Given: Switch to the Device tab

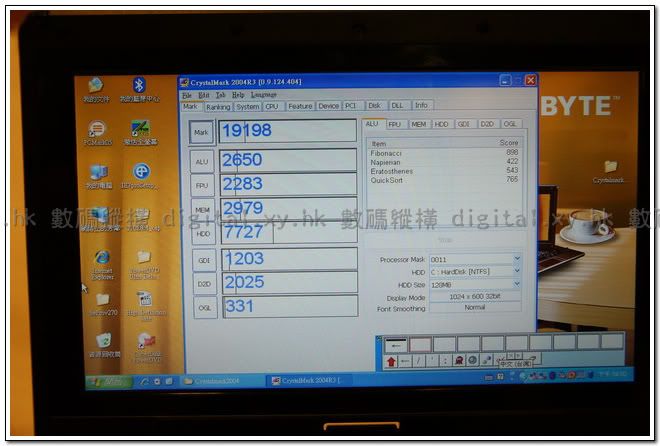Looking at the screenshot, I should click(x=329, y=106).
